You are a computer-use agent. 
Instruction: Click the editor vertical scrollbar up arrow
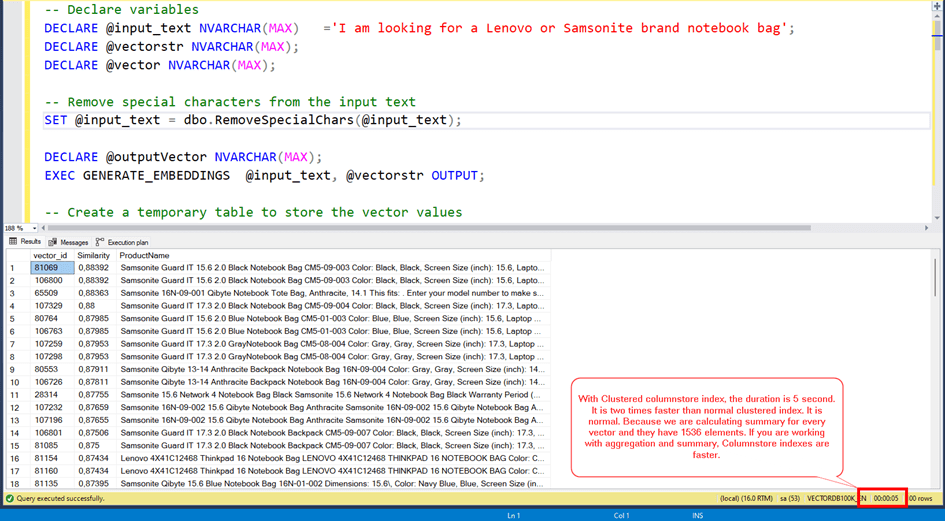coord(937,8)
